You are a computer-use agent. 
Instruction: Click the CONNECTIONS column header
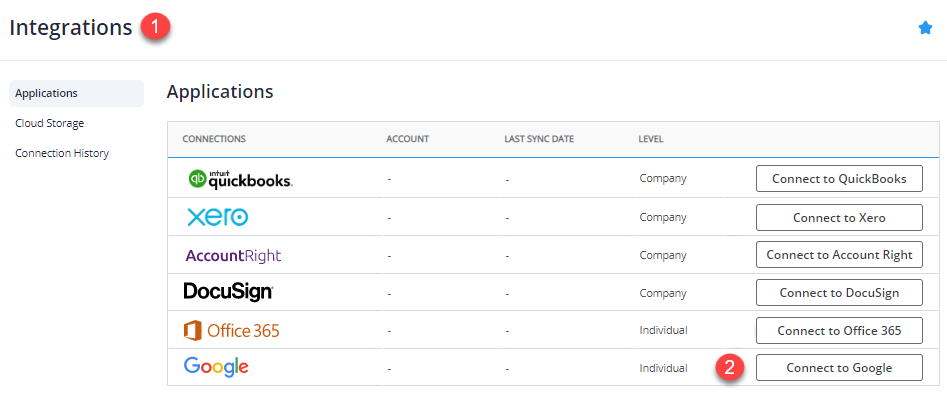(x=214, y=139)
